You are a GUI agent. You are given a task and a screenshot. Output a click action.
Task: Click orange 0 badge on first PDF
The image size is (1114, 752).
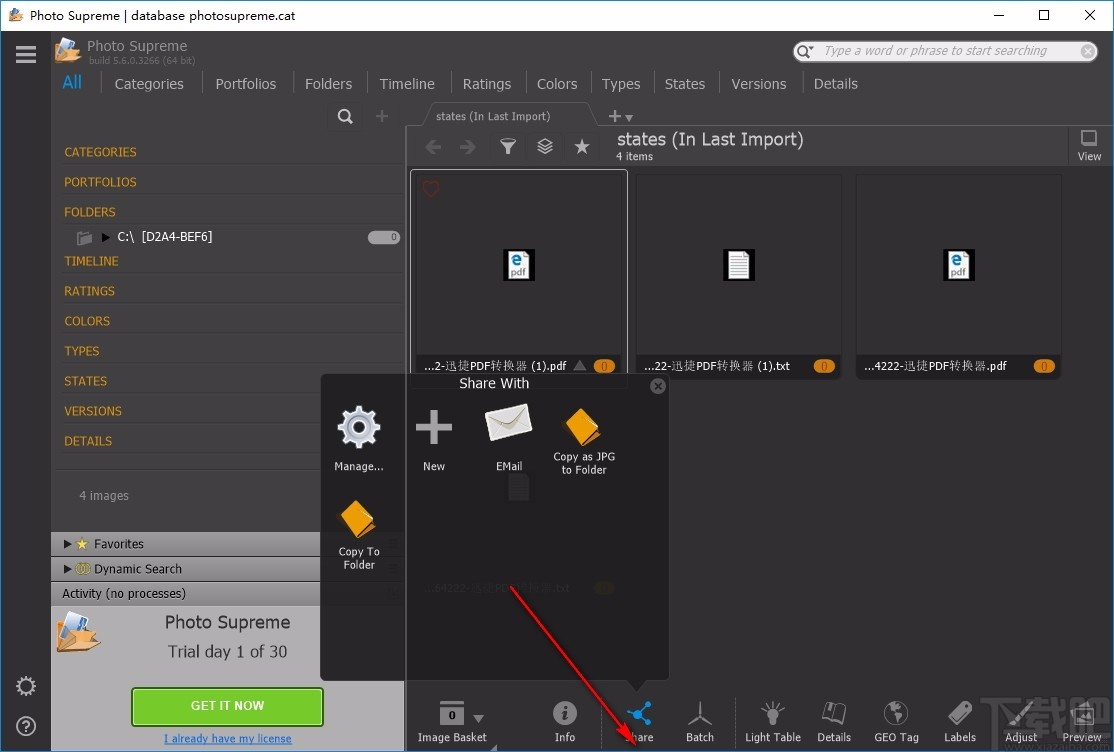604,366
